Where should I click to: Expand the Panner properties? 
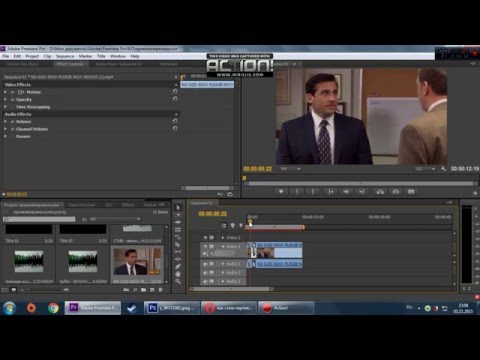coord(5,136)
